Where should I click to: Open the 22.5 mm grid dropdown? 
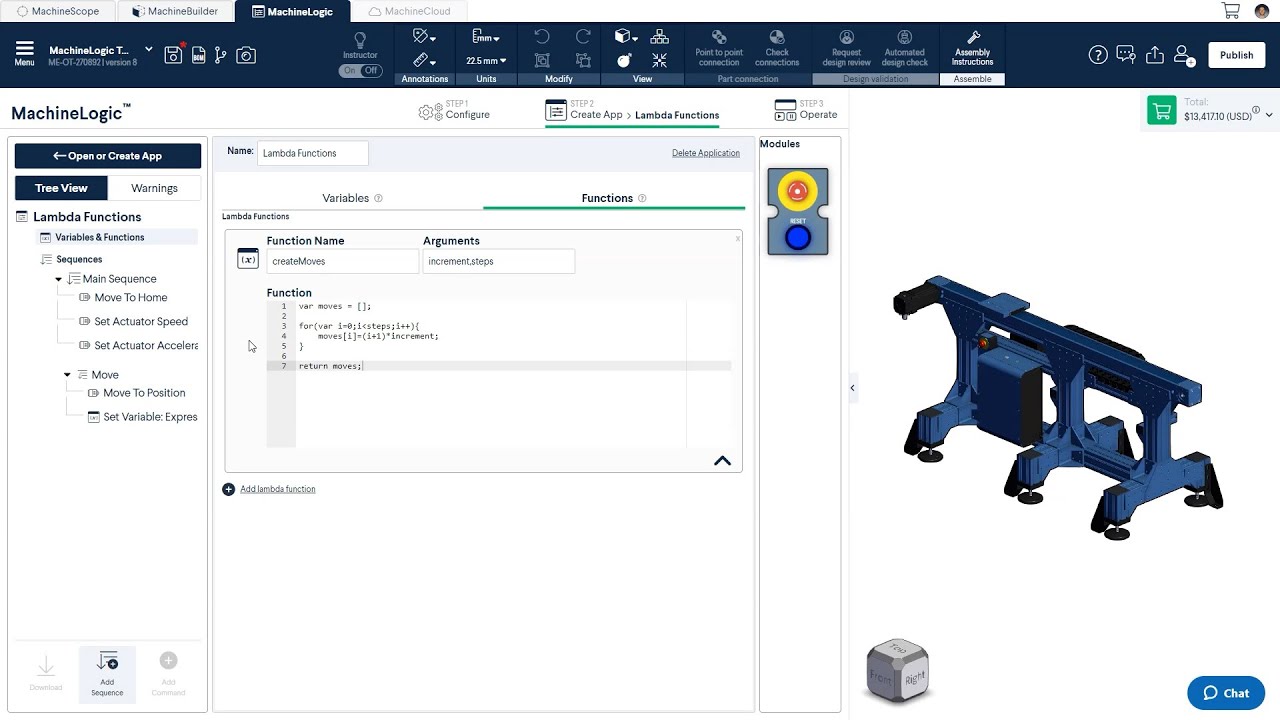pyautogui.click(x=486, y=61)
